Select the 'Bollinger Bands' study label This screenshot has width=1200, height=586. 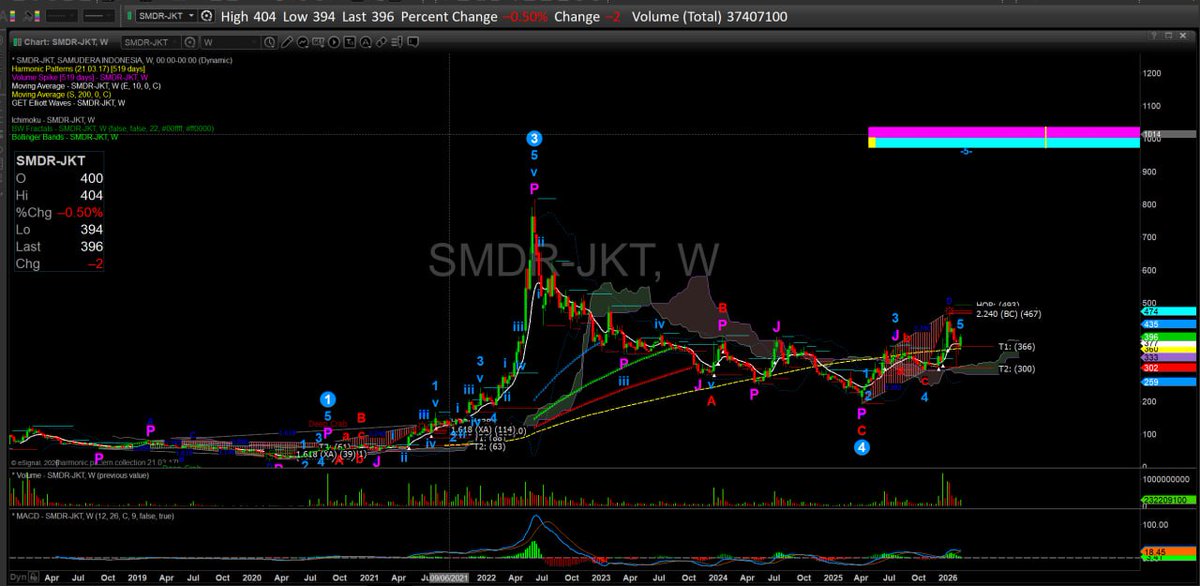coord(65,137)
